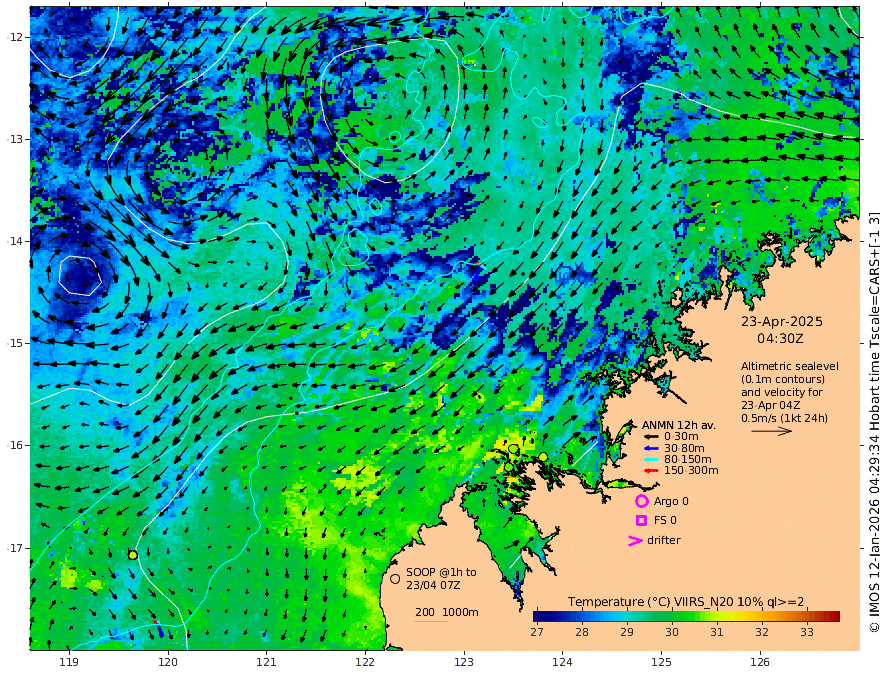Click the vertical IMOS copyright timestamp text
880x680 pixels.
pos(873,422)
